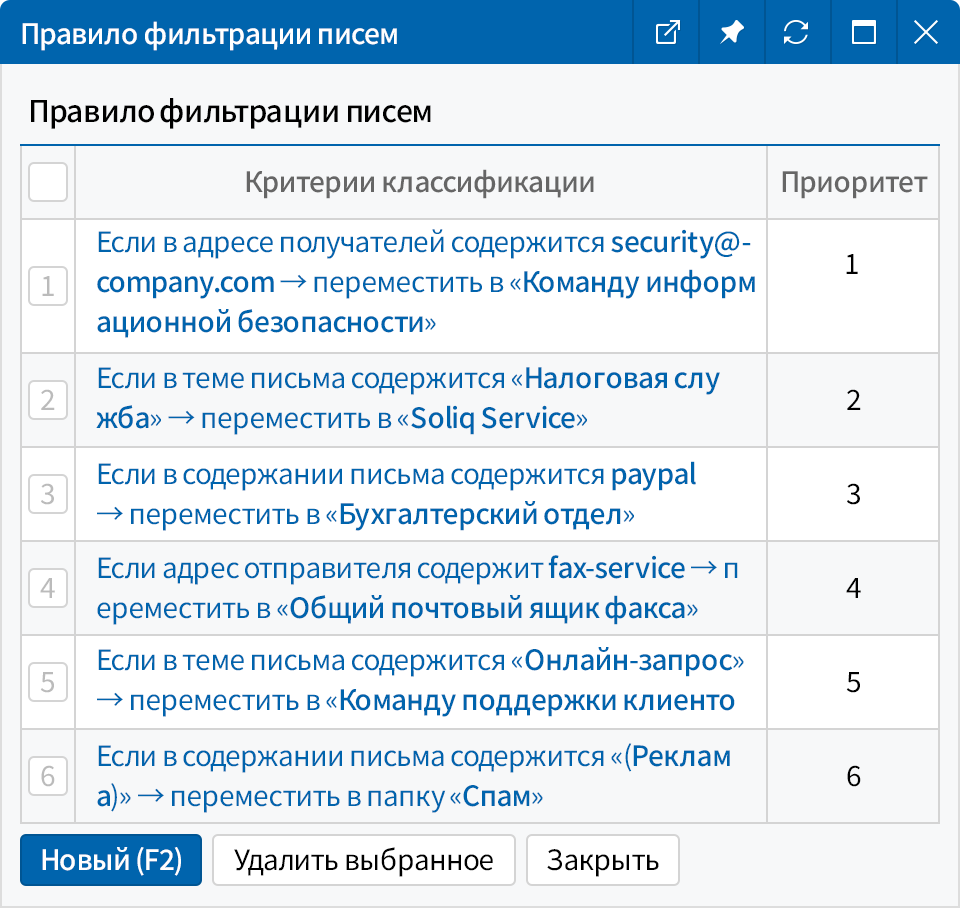960x908 pixels.
Task: Click the Критерии классификации column header
Action: point(421,182)
